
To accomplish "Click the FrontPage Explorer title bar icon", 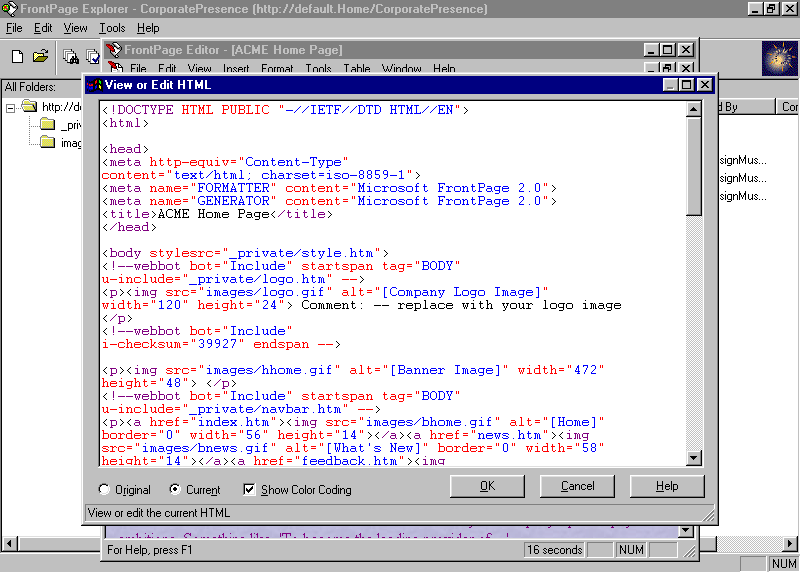I will pyautogui.click(x=9, y=9).
